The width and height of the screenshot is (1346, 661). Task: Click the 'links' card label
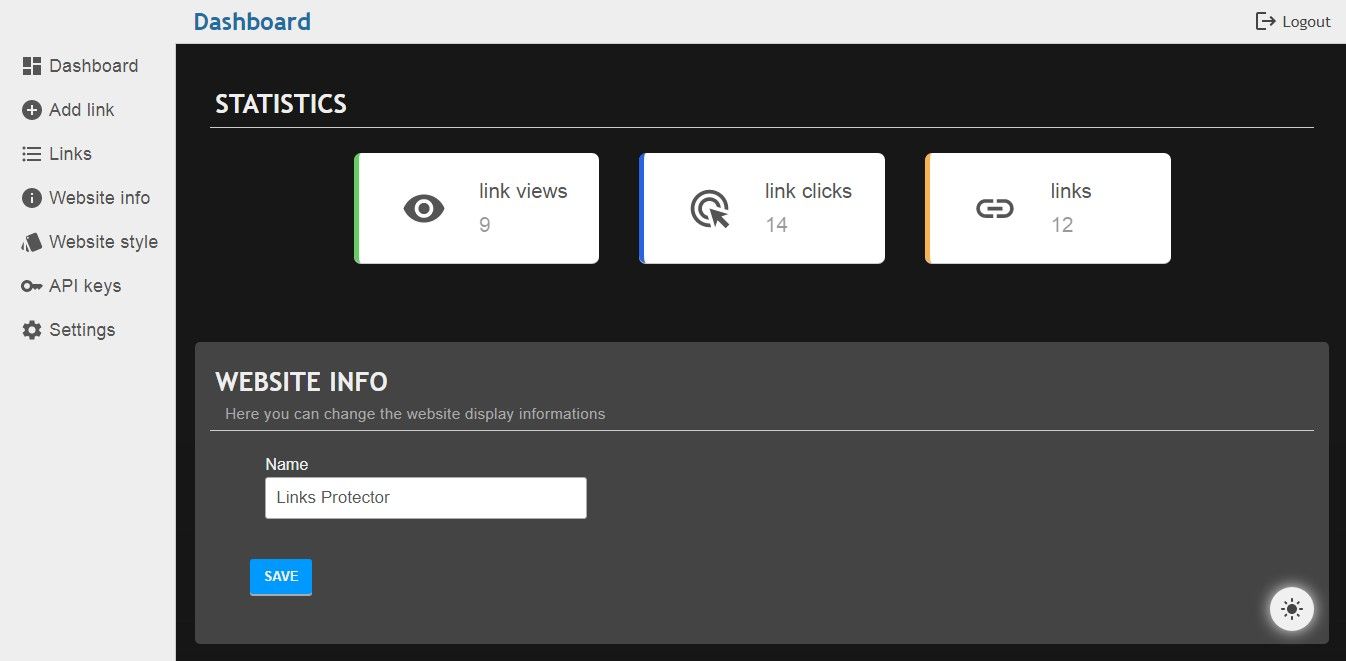click(x=1071, y=191)
